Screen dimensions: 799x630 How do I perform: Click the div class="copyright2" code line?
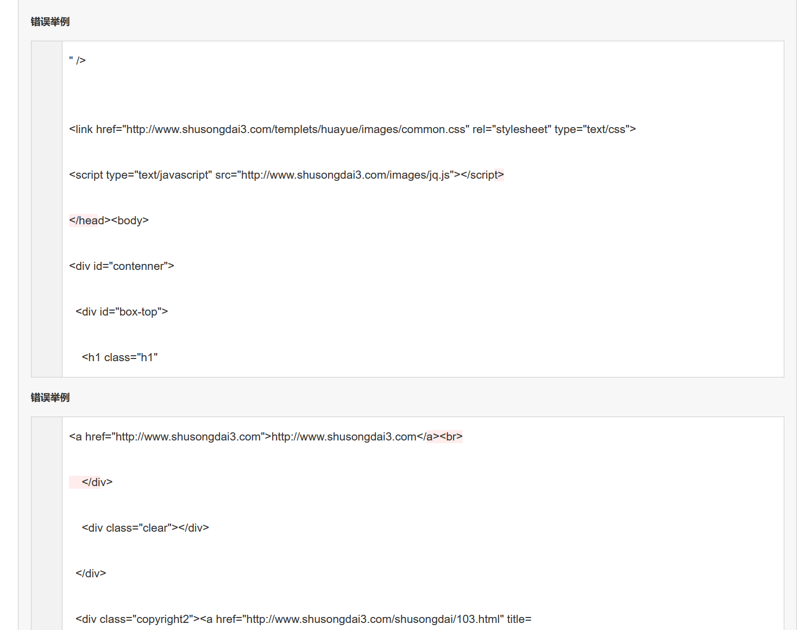coord(303,619)
